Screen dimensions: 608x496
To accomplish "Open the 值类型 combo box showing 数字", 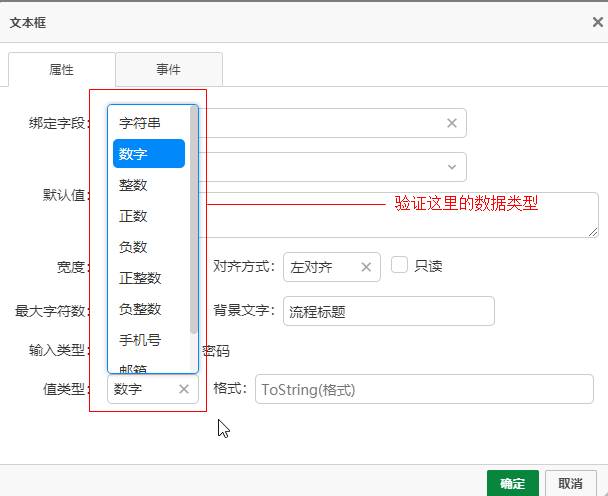I will coord(153,389).
